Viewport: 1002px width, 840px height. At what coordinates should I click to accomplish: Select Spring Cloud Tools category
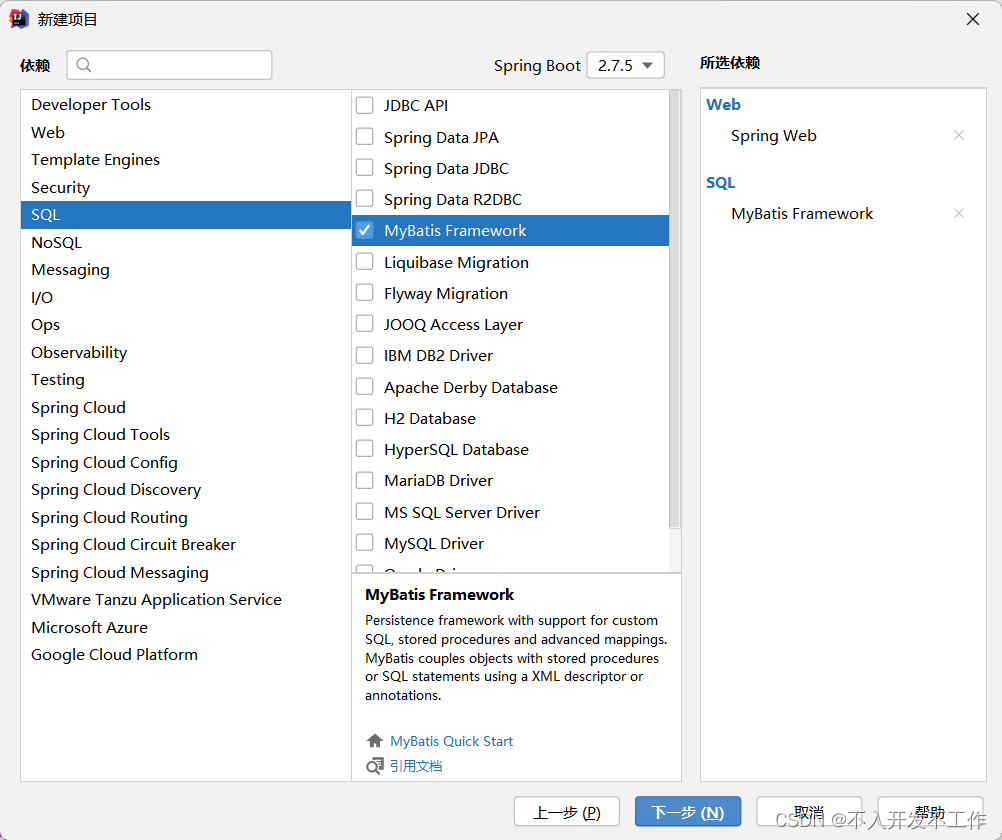coord(185,435)
